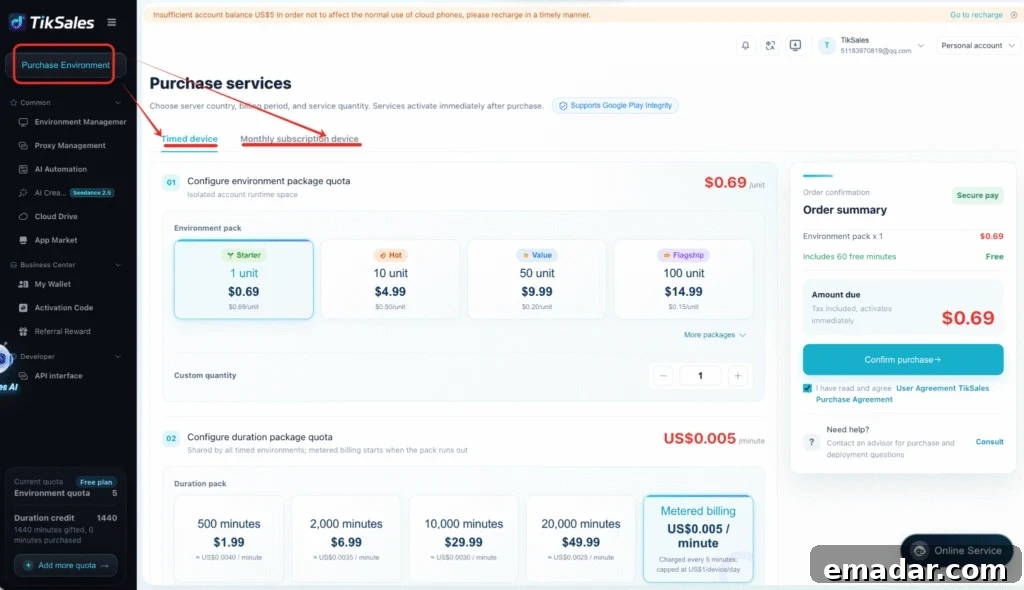Select the 2,000 minutes duration pack
The height and width of the screenshot is (590, 1024).
(346, 539)
